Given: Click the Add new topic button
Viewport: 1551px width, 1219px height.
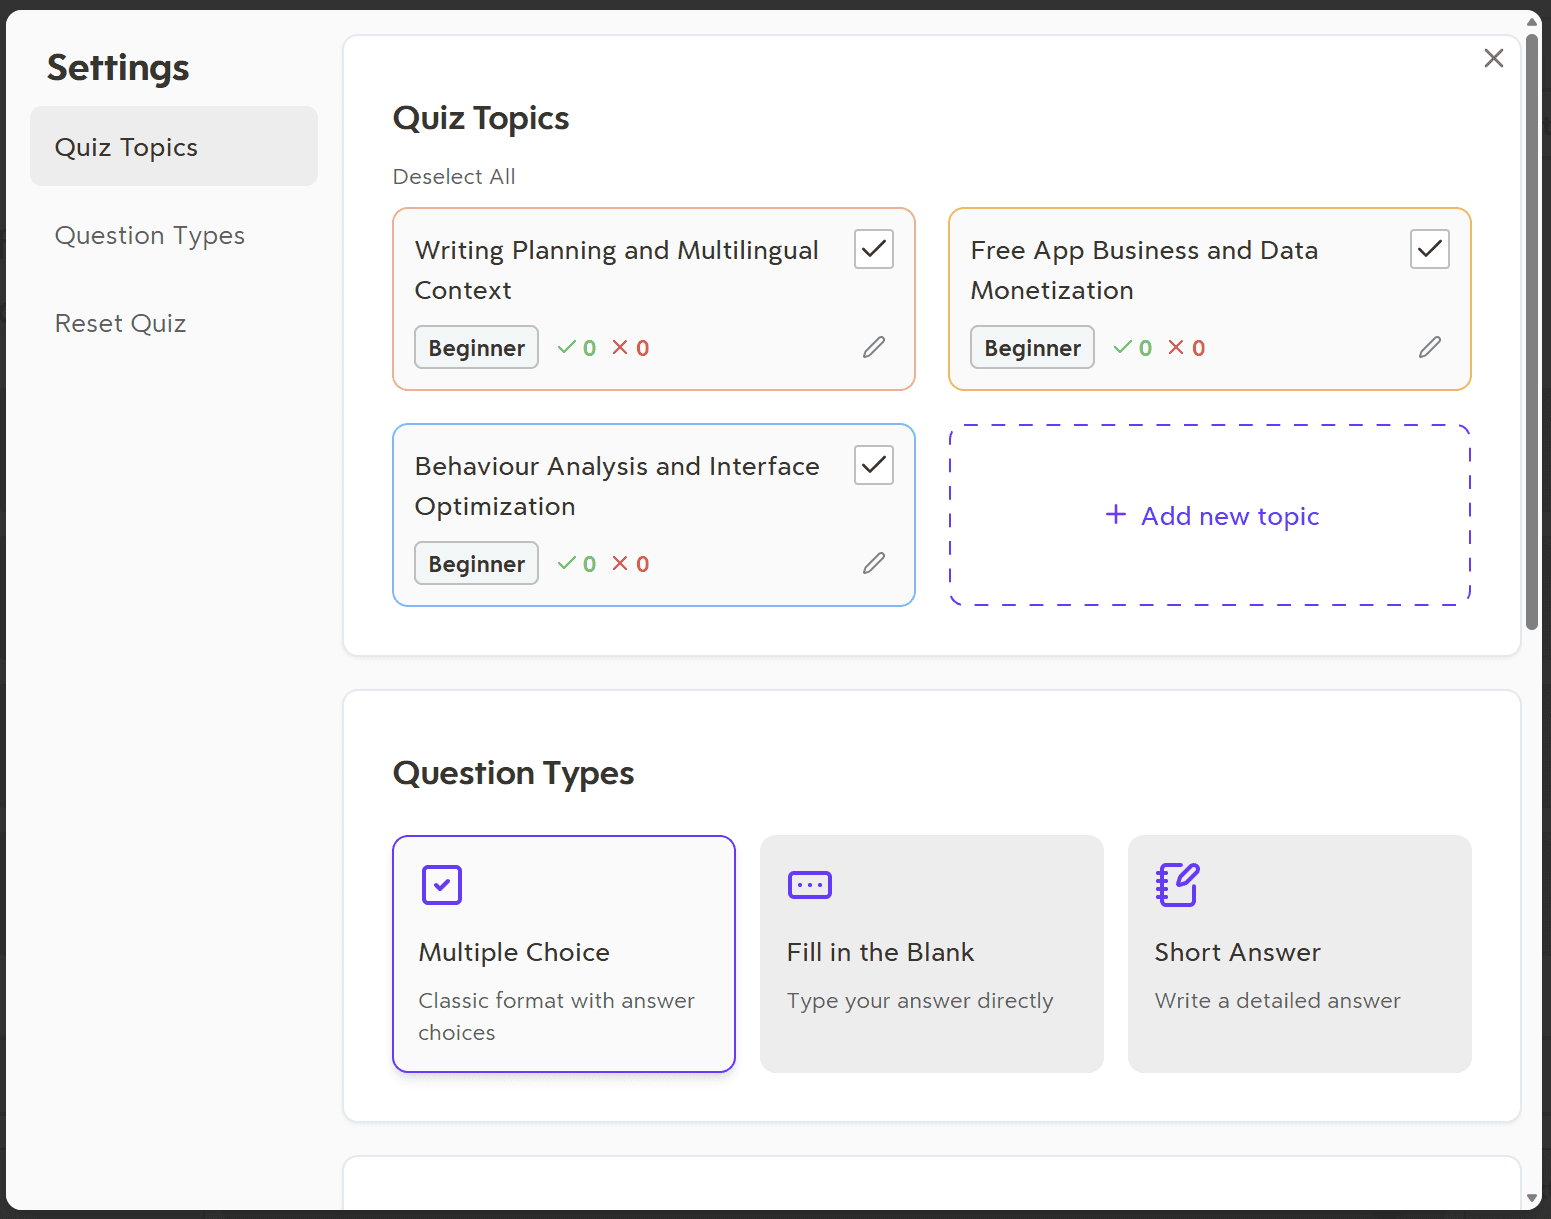Looking at the screenshot, I should pyautogui.click(x=1209, y=515).
